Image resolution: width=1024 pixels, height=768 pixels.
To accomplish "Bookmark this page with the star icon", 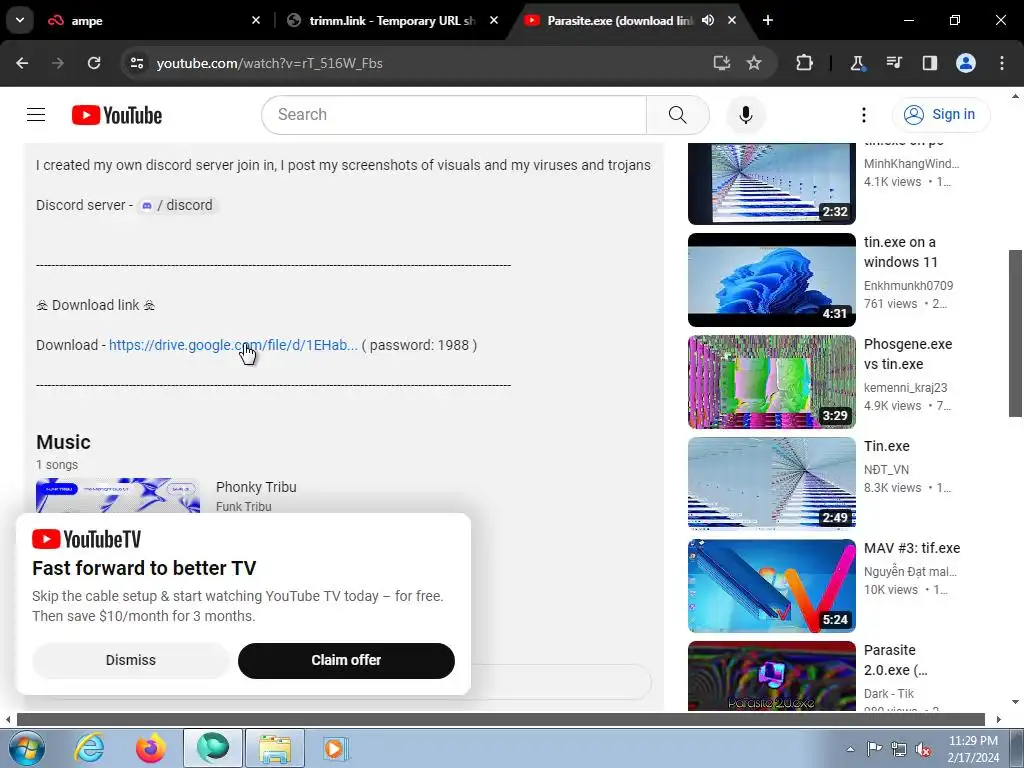I will [754, 63].
